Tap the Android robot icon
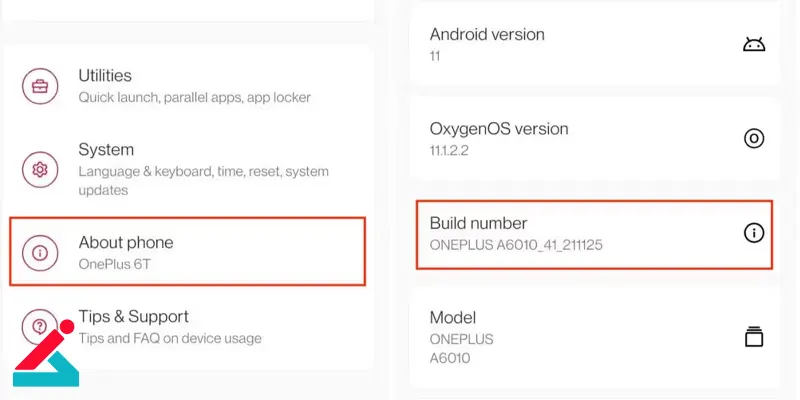Viewport: 800px width, 400px height. tap(753, 45)
